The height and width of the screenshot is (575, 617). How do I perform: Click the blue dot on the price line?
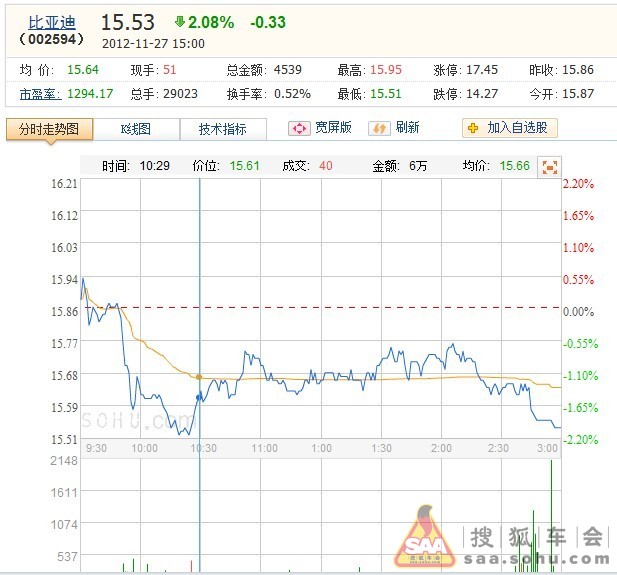pos(200,397)
